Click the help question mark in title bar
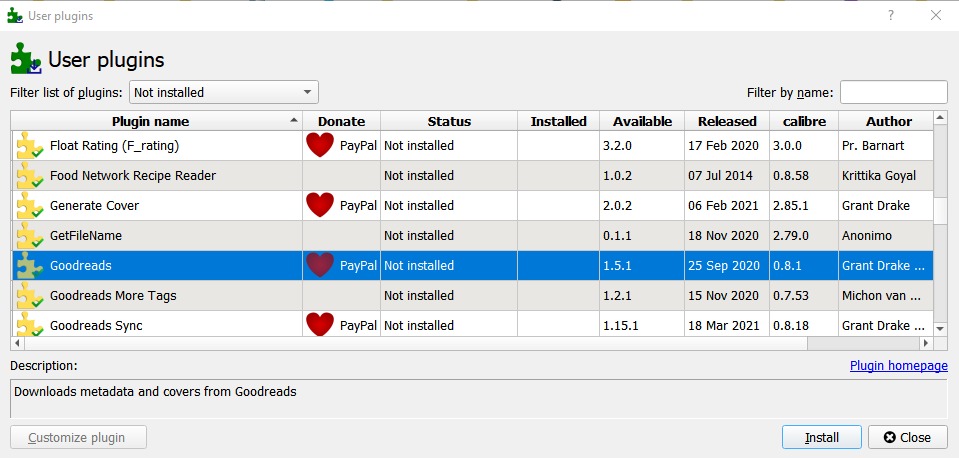The width and height of the screenshot is (959, 458). [891, 15]
